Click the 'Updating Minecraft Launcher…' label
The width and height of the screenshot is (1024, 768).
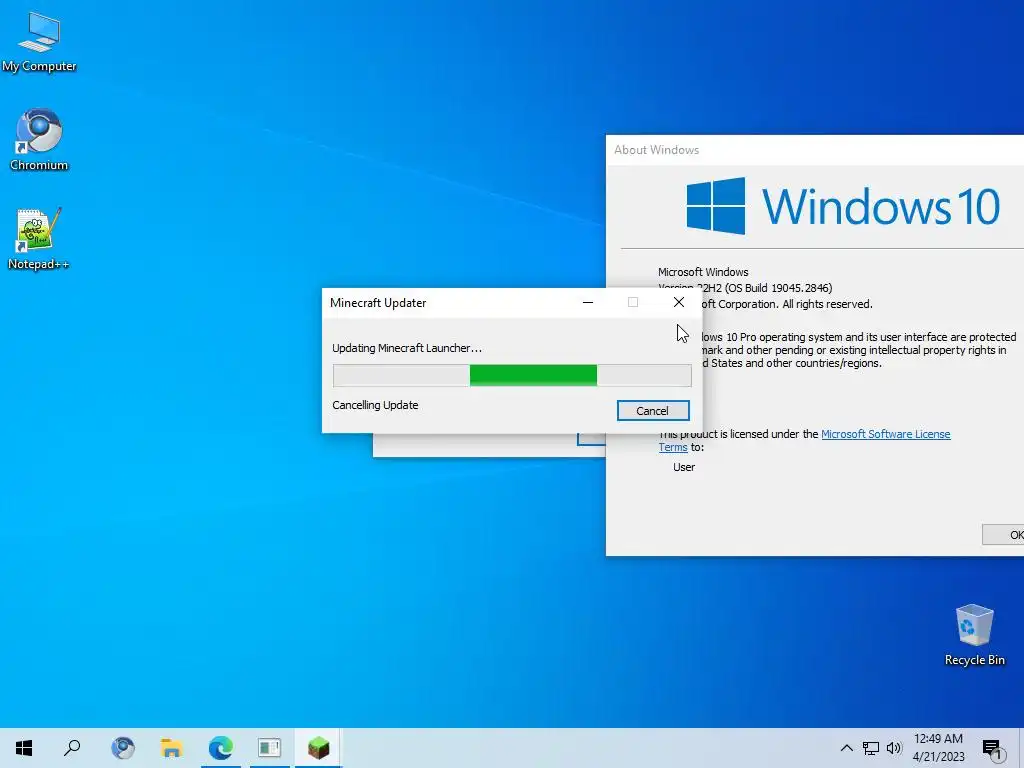(407, 348)
